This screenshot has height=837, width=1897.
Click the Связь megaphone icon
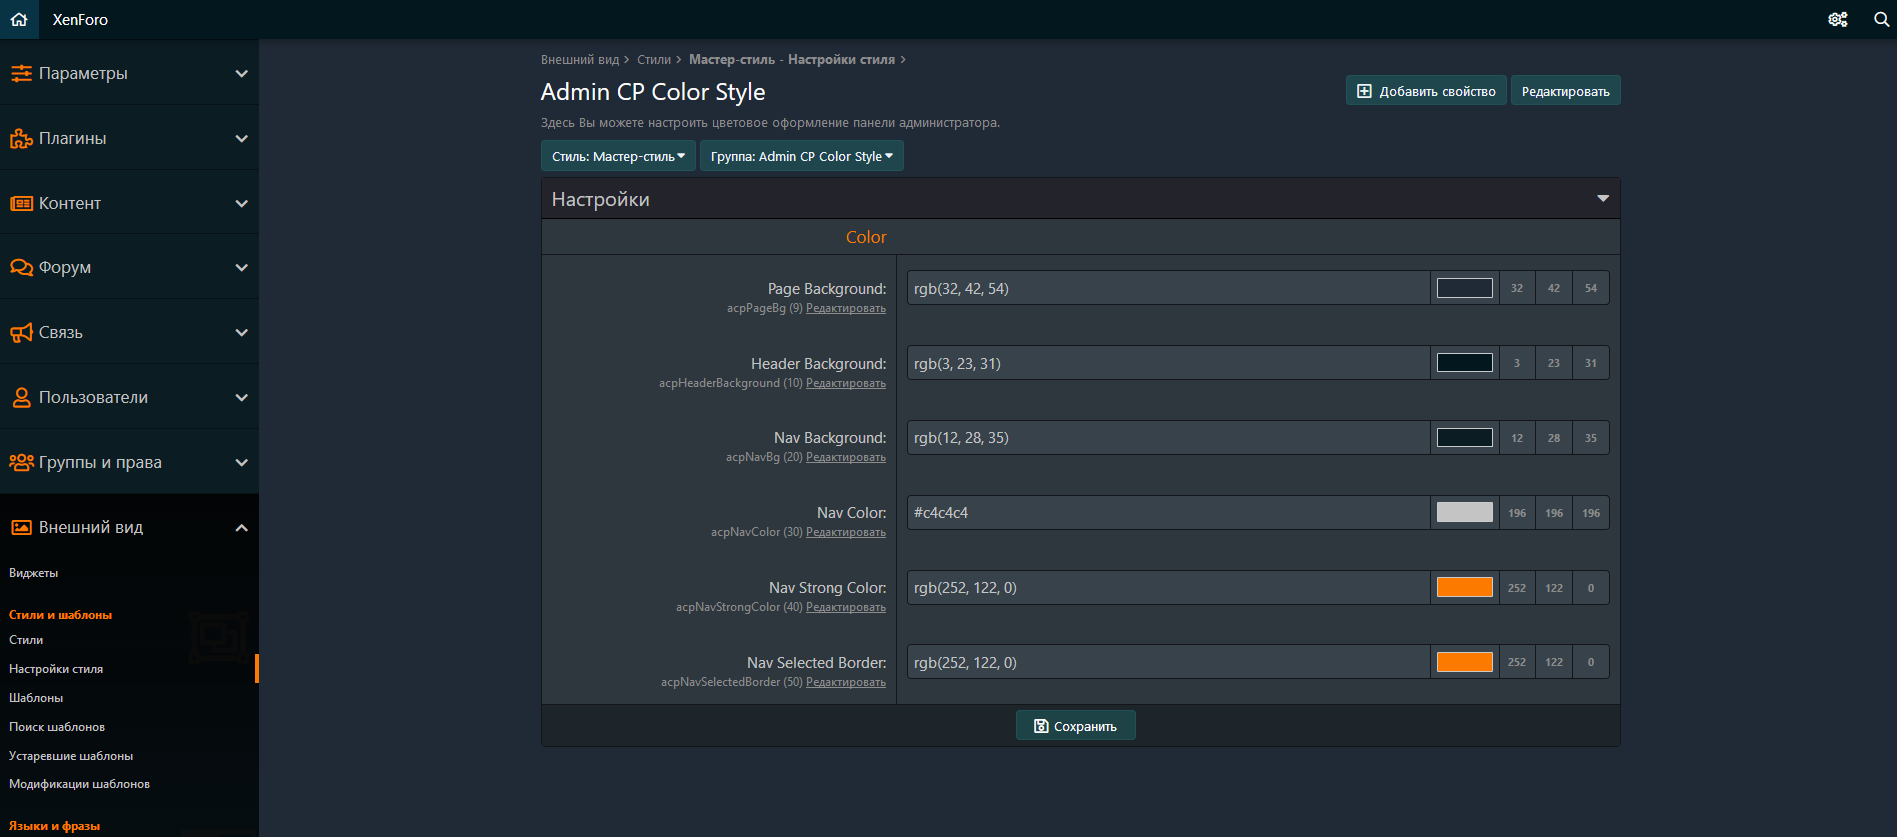[x=21, y=332]
